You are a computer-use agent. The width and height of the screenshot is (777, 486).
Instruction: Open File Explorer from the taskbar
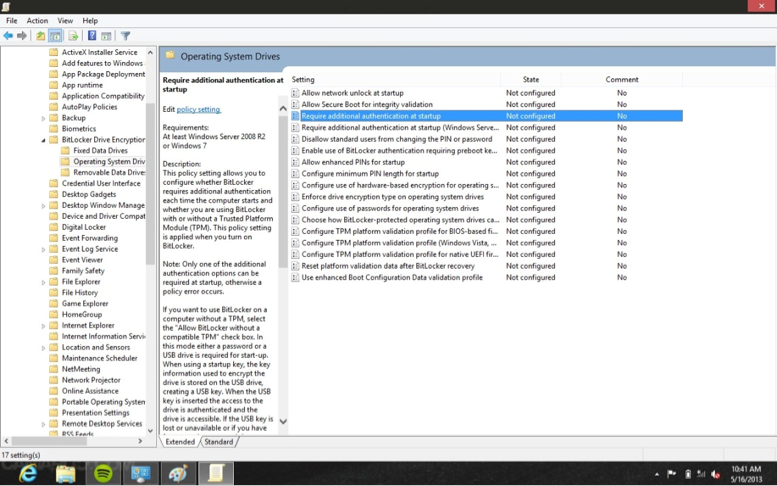pyautogui.click(x=65, y=474)
